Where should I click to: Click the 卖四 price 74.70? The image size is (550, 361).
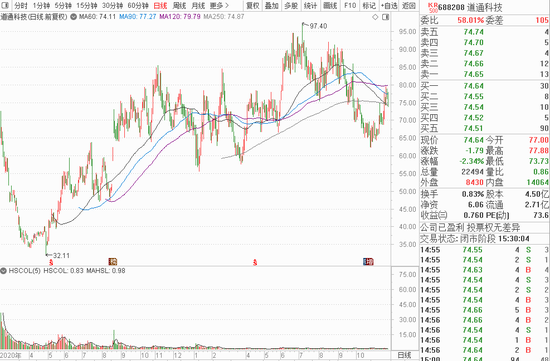point(474,42)
